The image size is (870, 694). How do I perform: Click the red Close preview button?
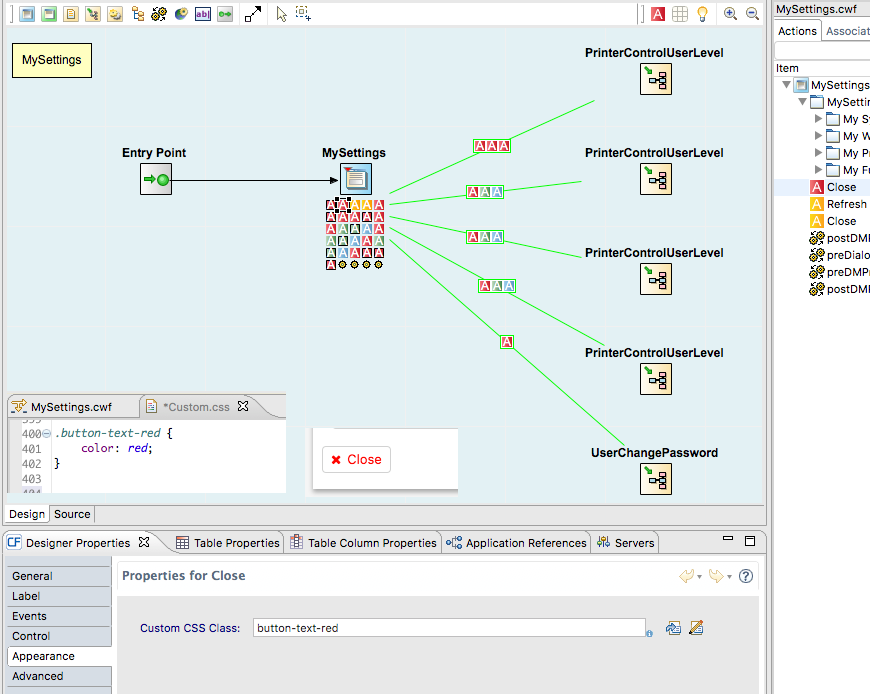pyautogui.click(x=356, y=459)
